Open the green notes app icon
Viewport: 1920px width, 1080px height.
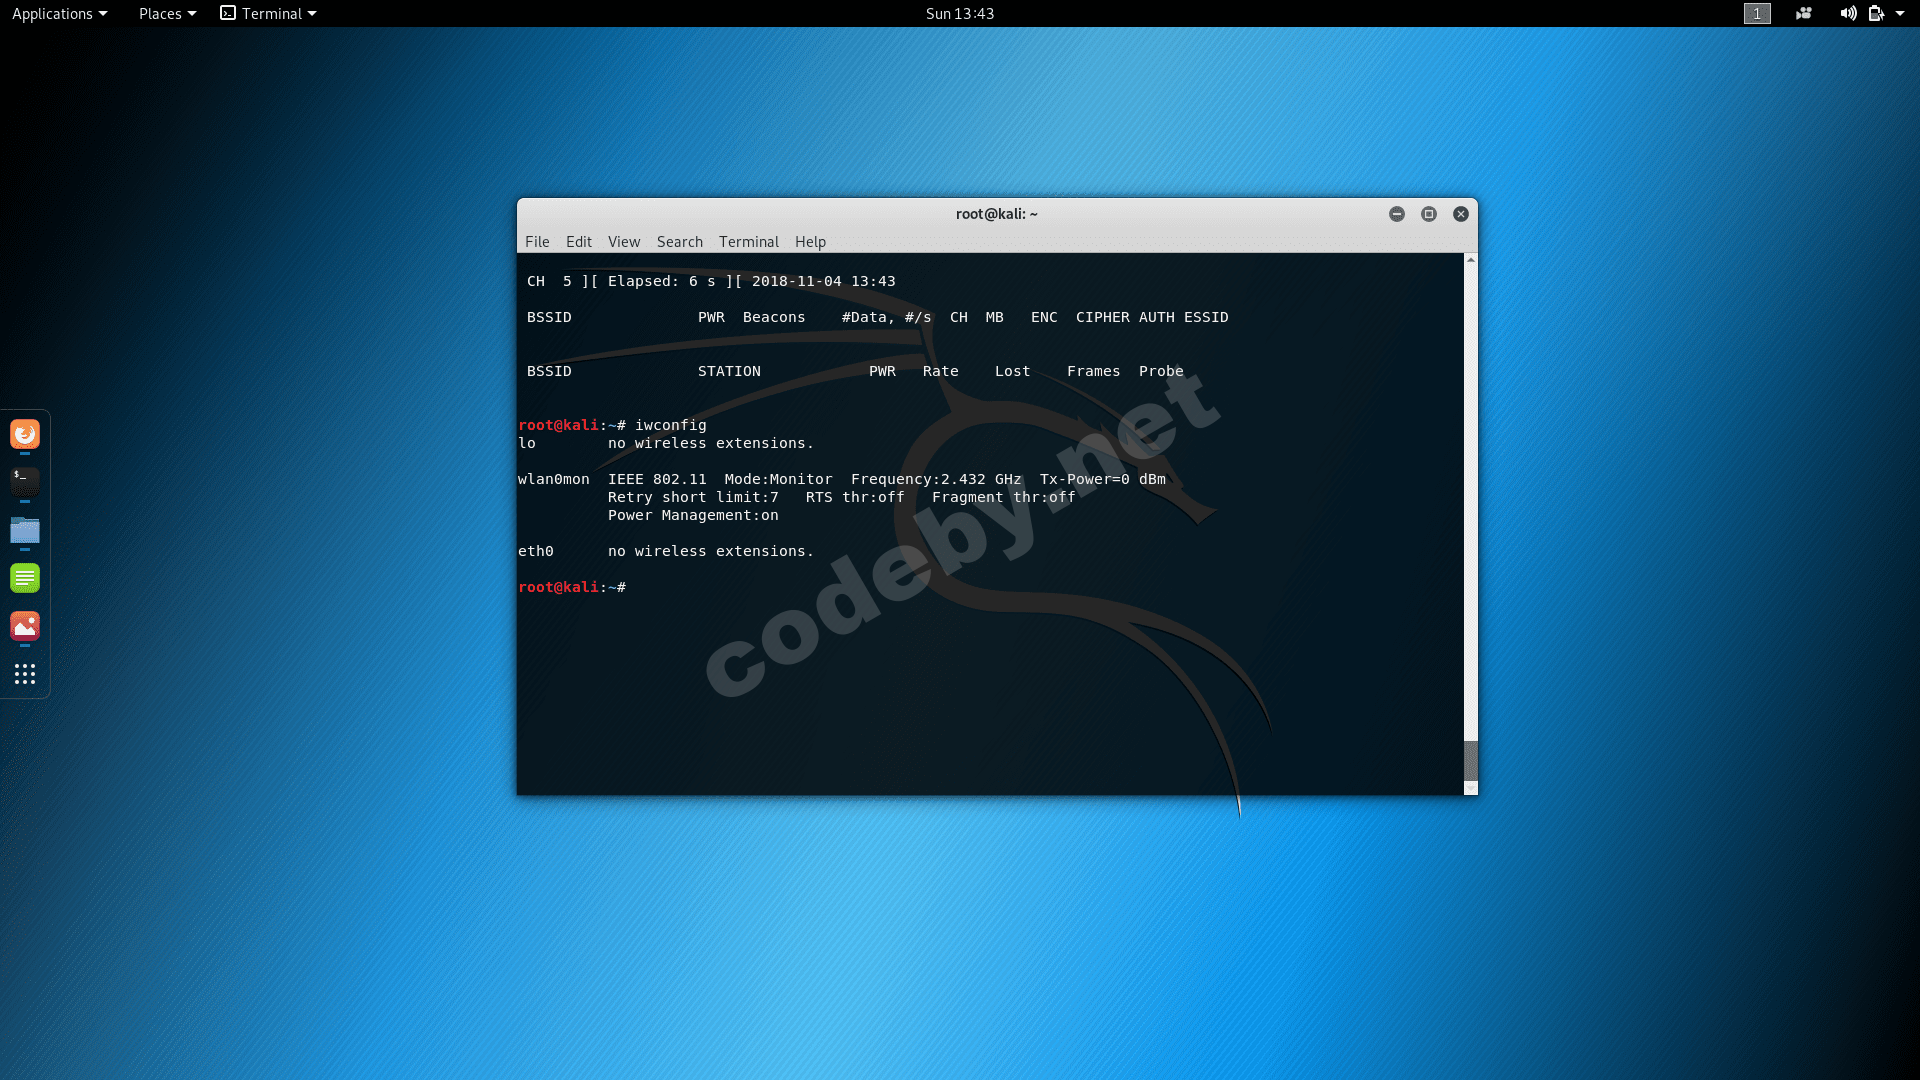tap(25, 578)
